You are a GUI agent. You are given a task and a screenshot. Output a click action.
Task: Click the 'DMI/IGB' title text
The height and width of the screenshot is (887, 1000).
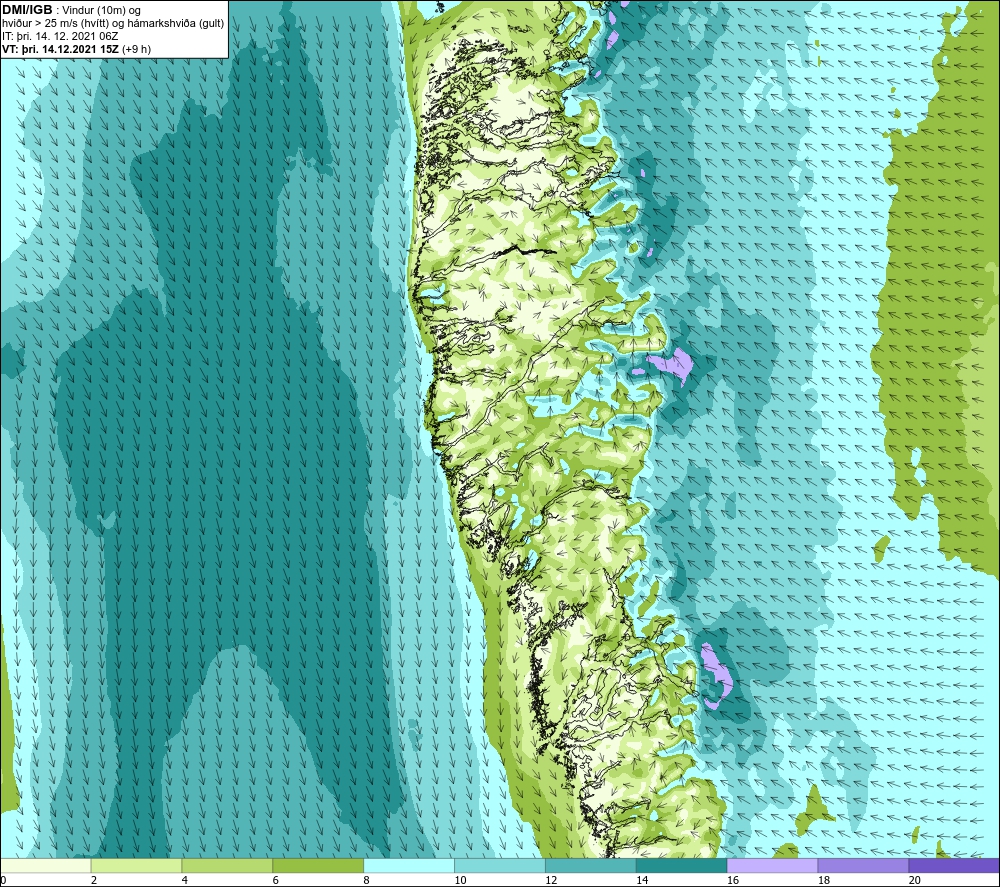(27, 10)
